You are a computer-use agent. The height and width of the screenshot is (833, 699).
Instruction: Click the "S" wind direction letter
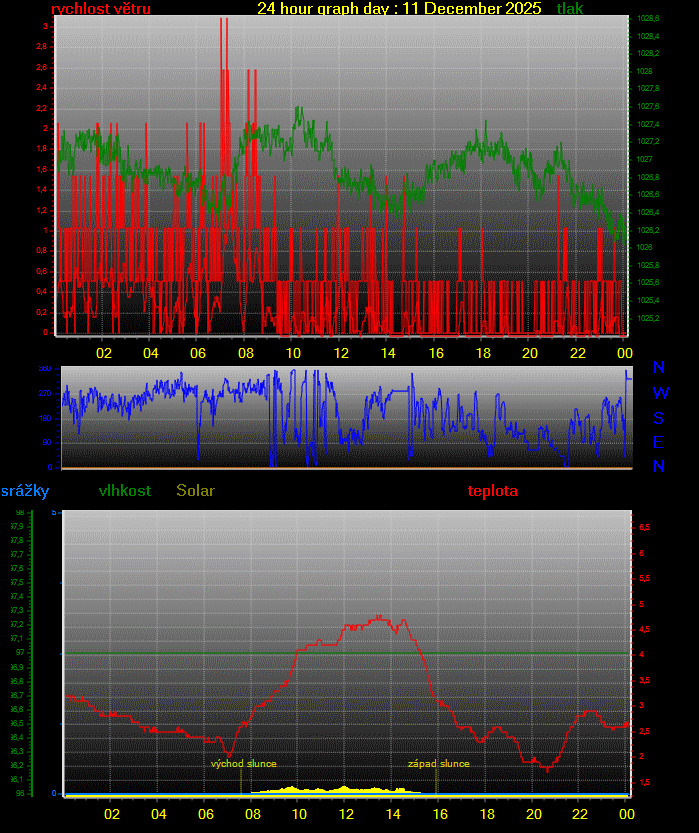click(x=659, y=418)
